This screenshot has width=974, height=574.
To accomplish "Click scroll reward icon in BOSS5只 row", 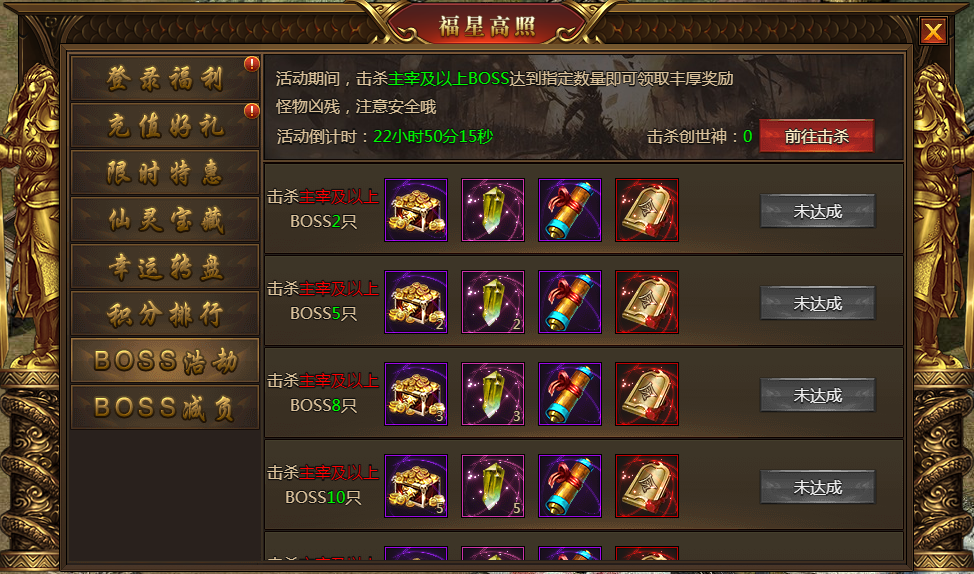I will pos(570,302).
